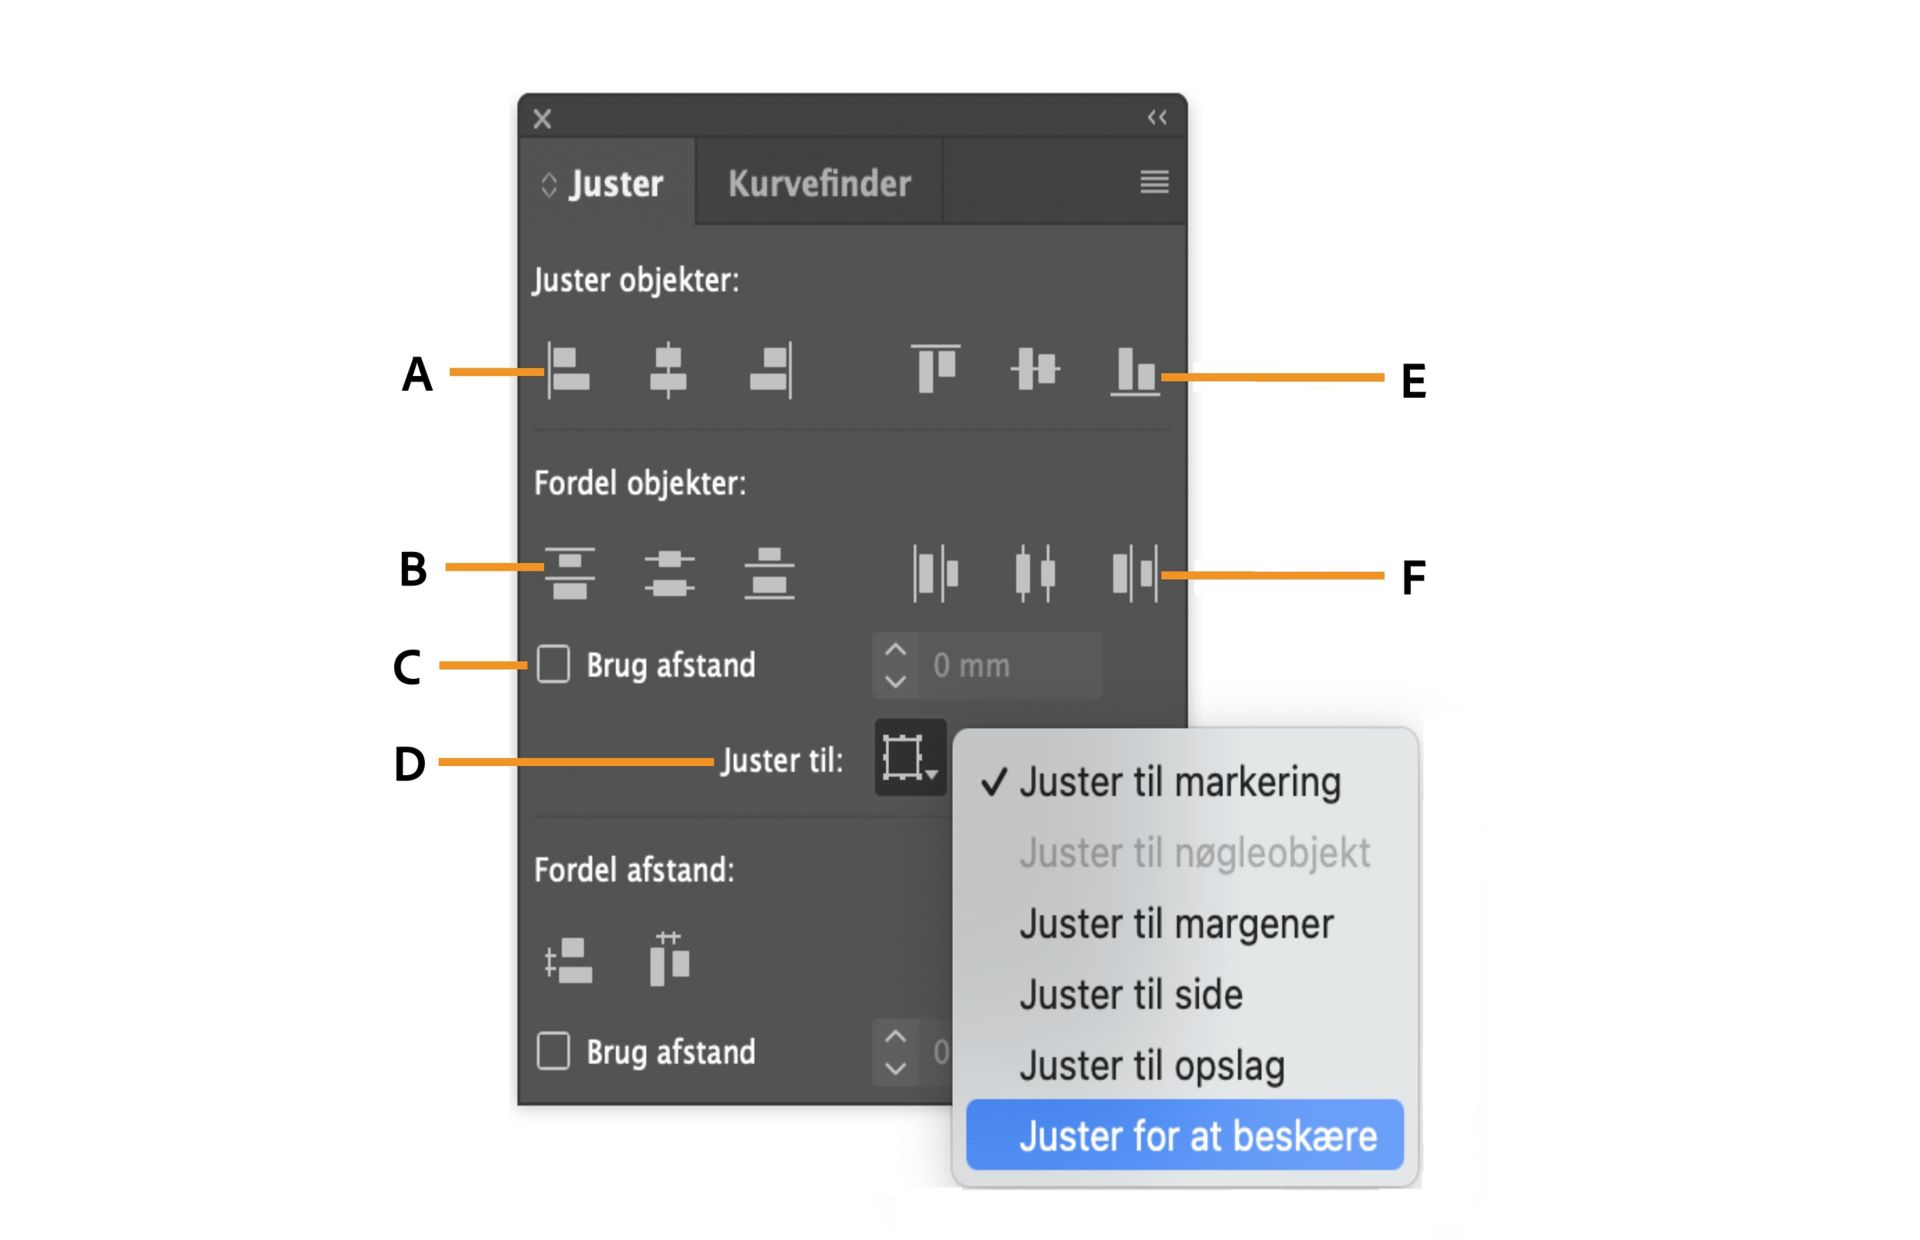
Task: Click the align right edges icon
Action: (x=771, y=370)
